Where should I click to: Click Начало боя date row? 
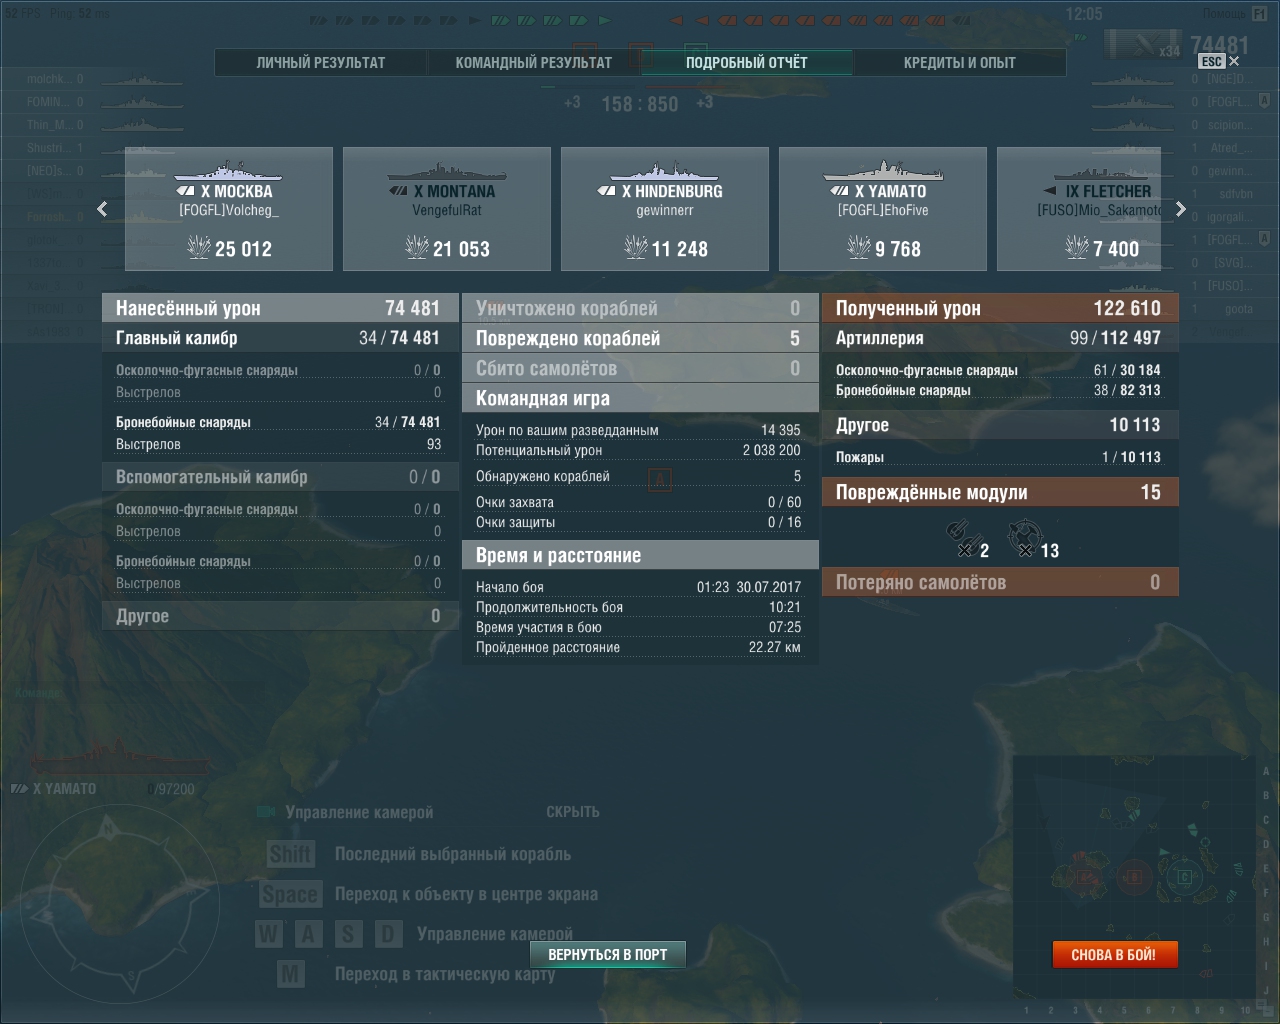pyautogui.click(x=640, y=587)
